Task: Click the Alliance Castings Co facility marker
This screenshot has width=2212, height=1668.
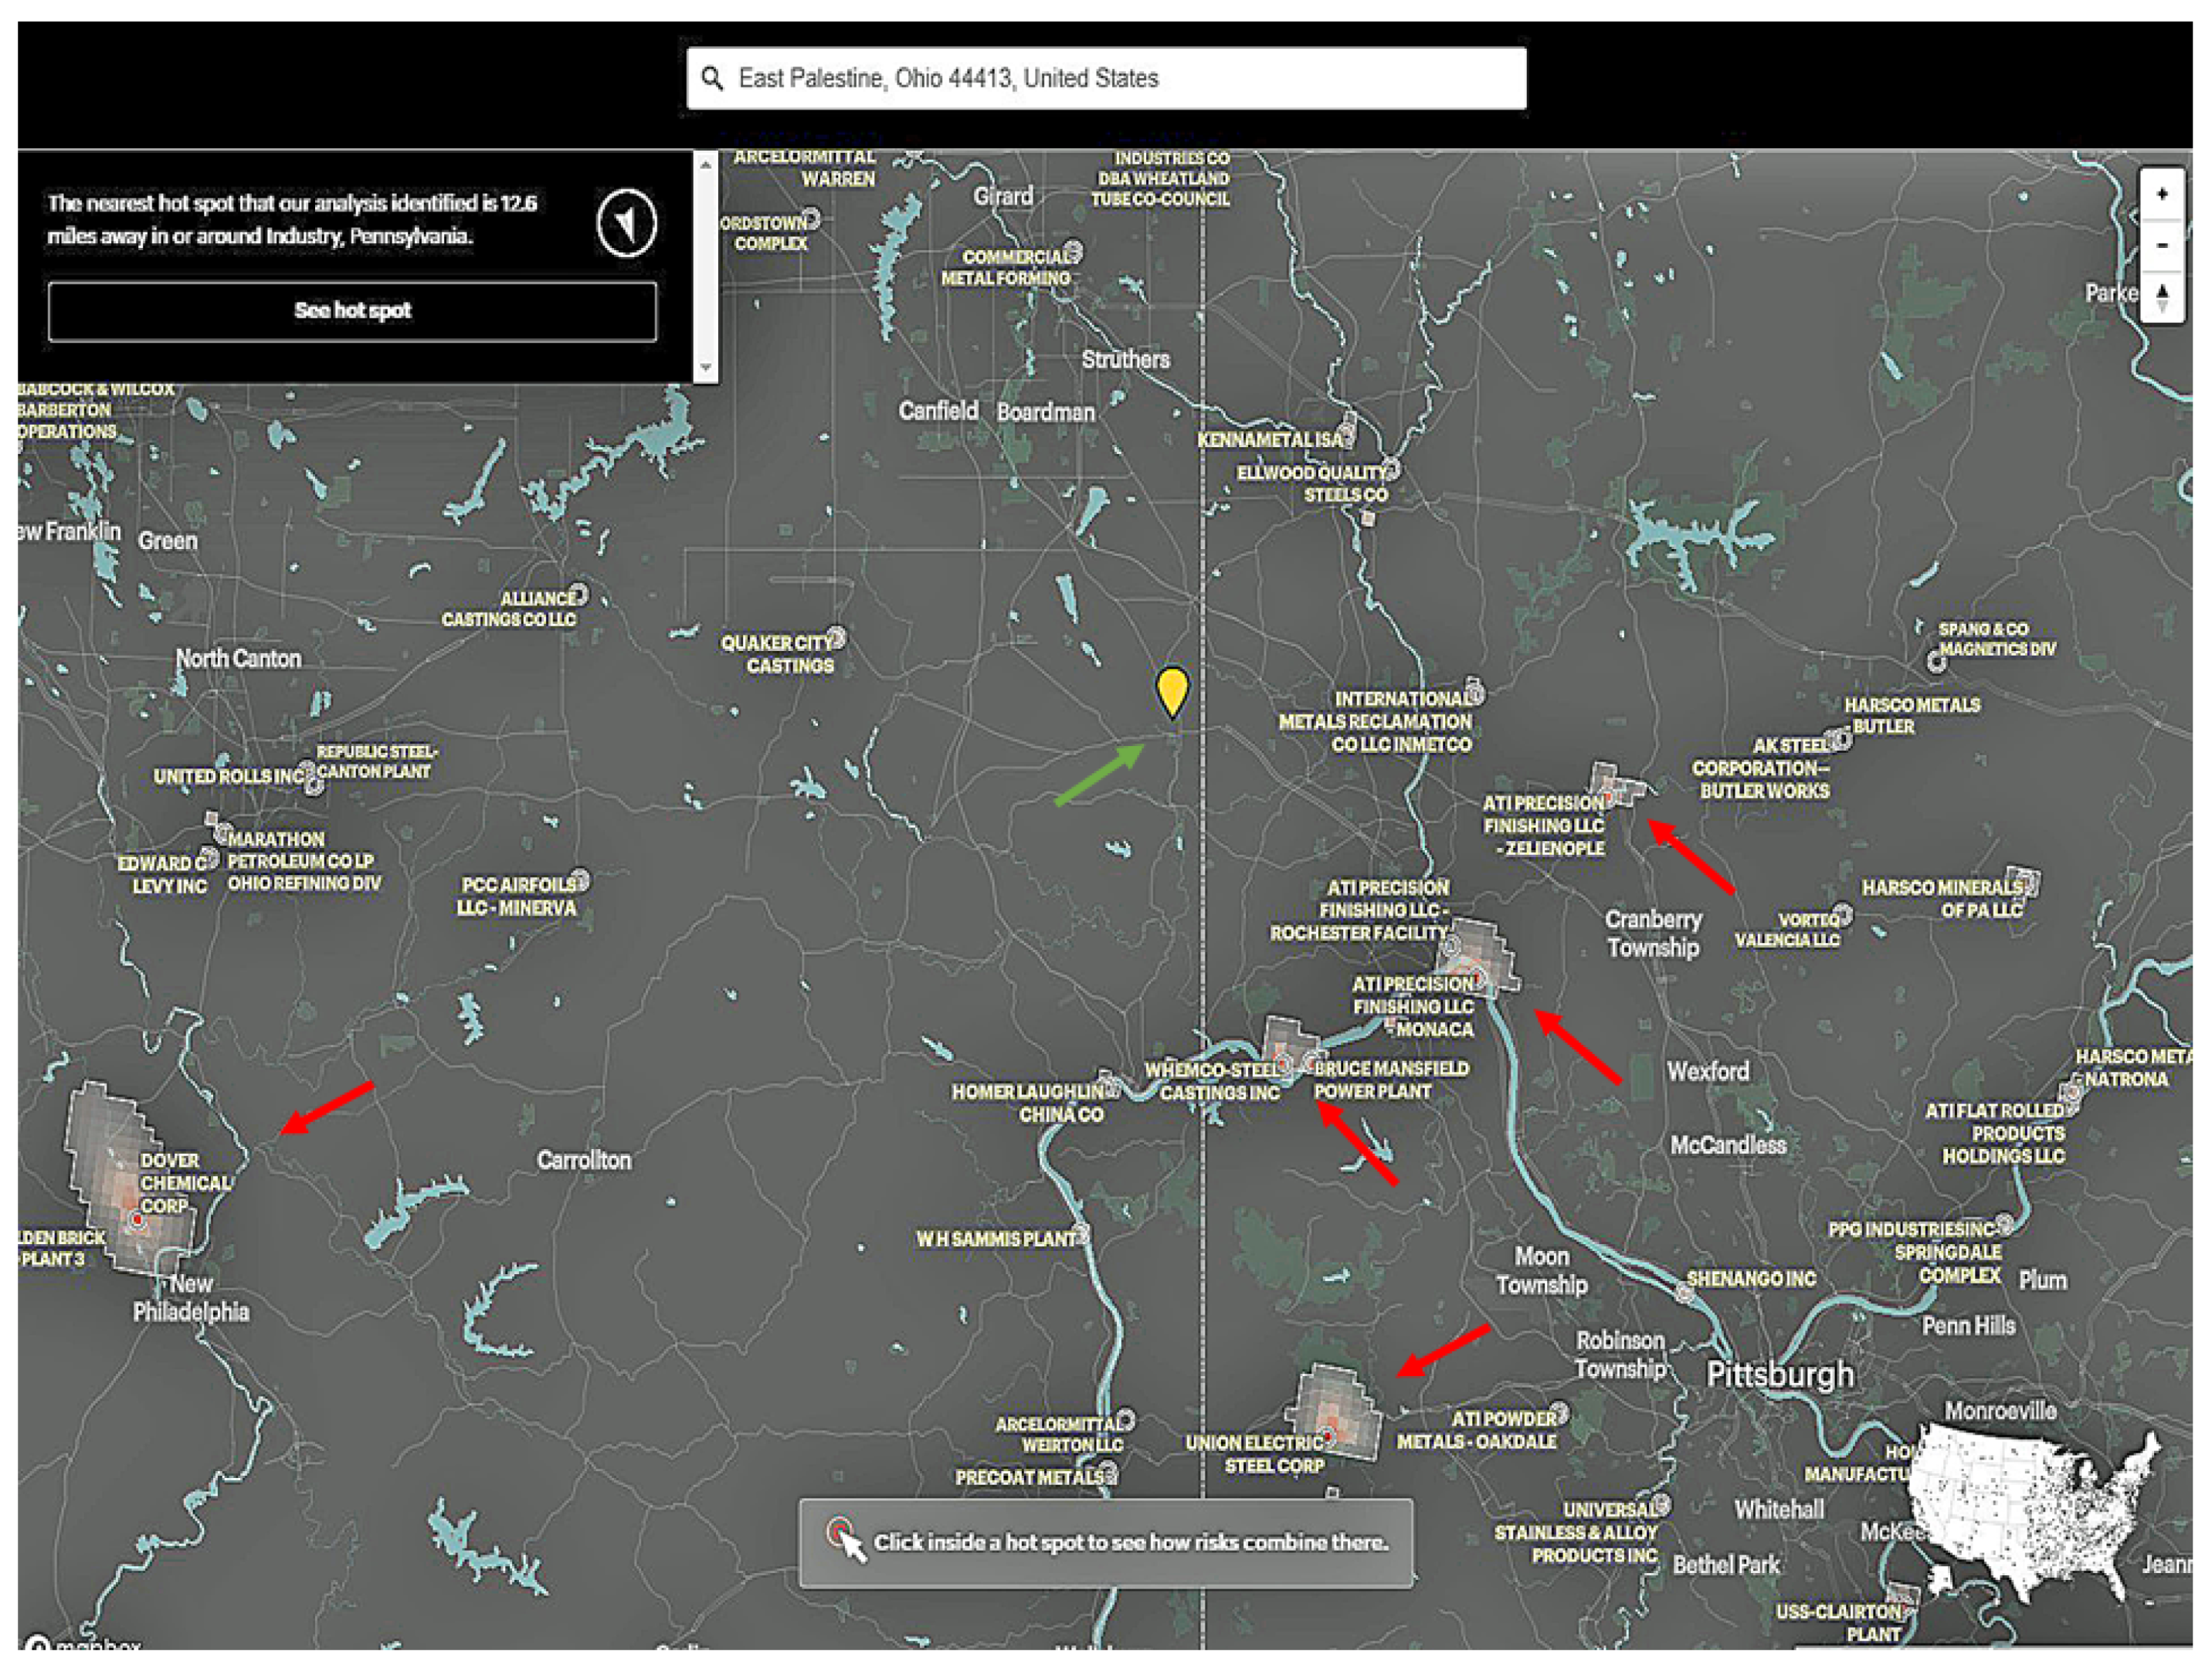Action: coord(579,595)
